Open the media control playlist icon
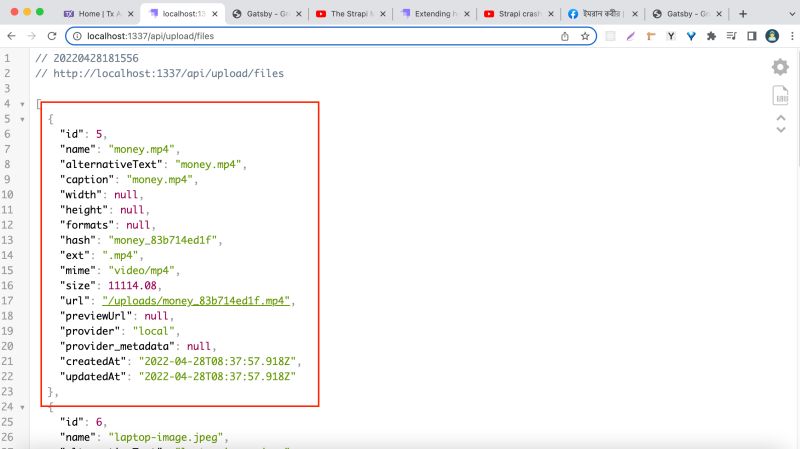 tap(731, 36)
